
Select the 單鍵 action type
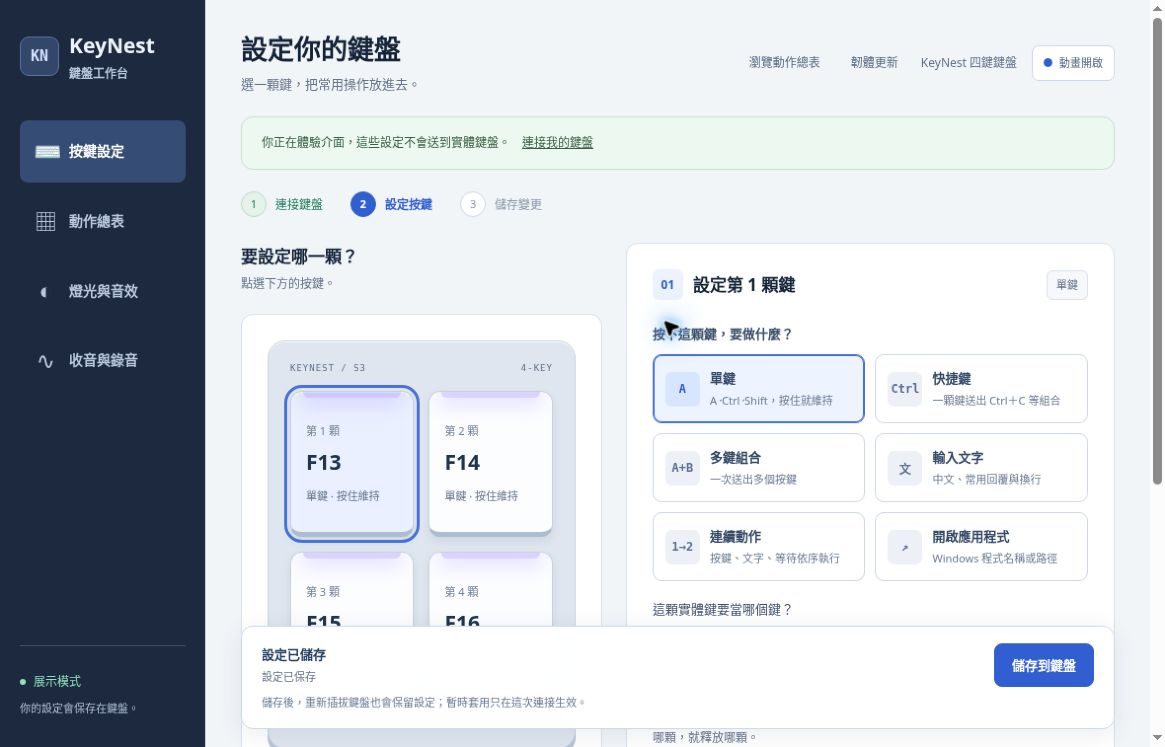click(x=759, y=389)
